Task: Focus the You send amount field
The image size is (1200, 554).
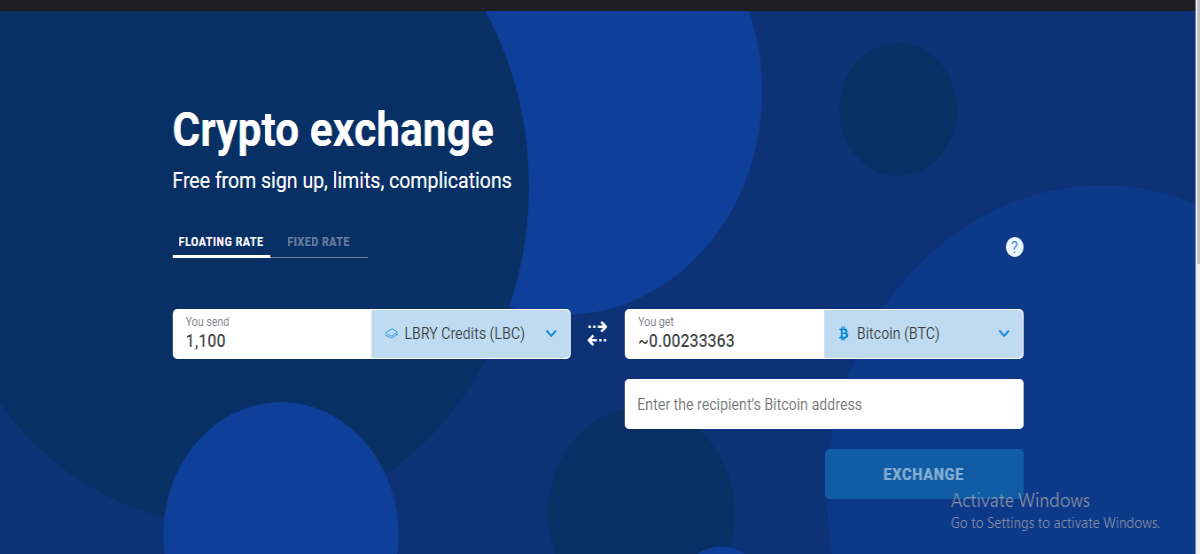Action: coord(272,334)
